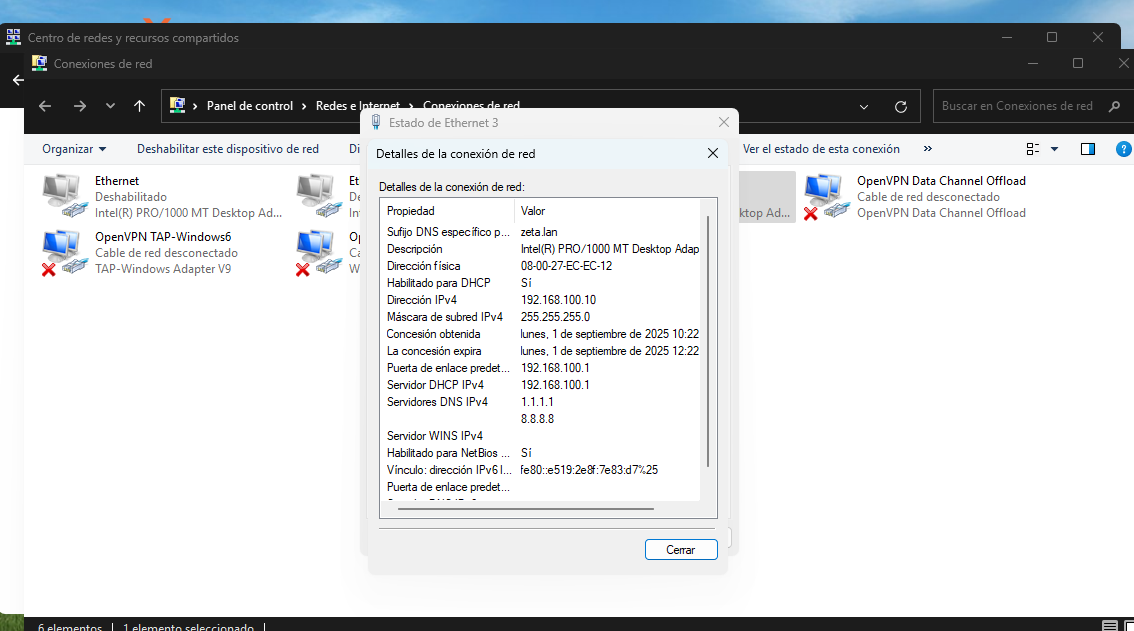The image size is (1134, 631).
Task: Open the recent locations dropdown arrow
Action: point(110,106)
